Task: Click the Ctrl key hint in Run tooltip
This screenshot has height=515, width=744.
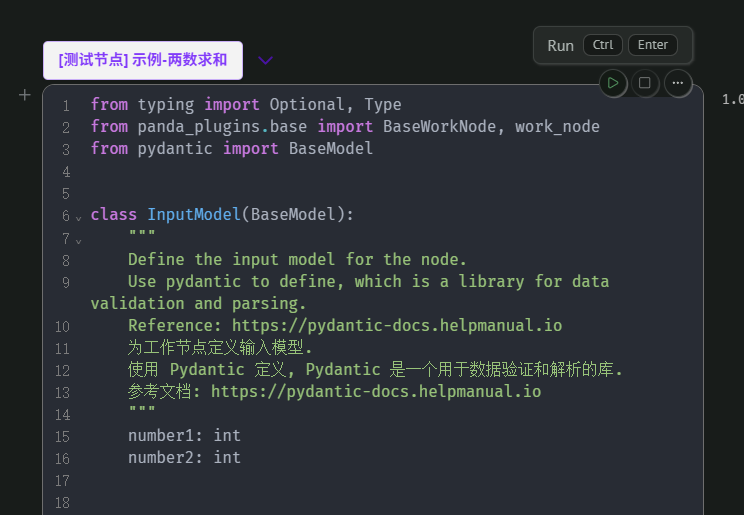Action: 603,45
